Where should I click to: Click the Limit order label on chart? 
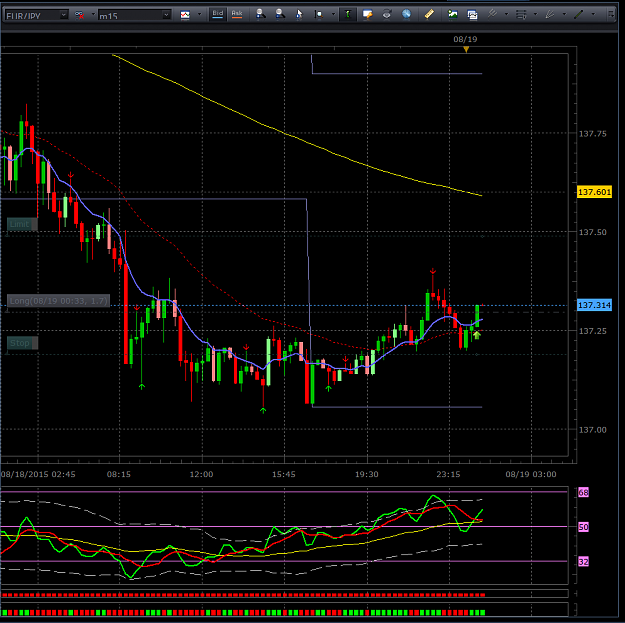22,224
